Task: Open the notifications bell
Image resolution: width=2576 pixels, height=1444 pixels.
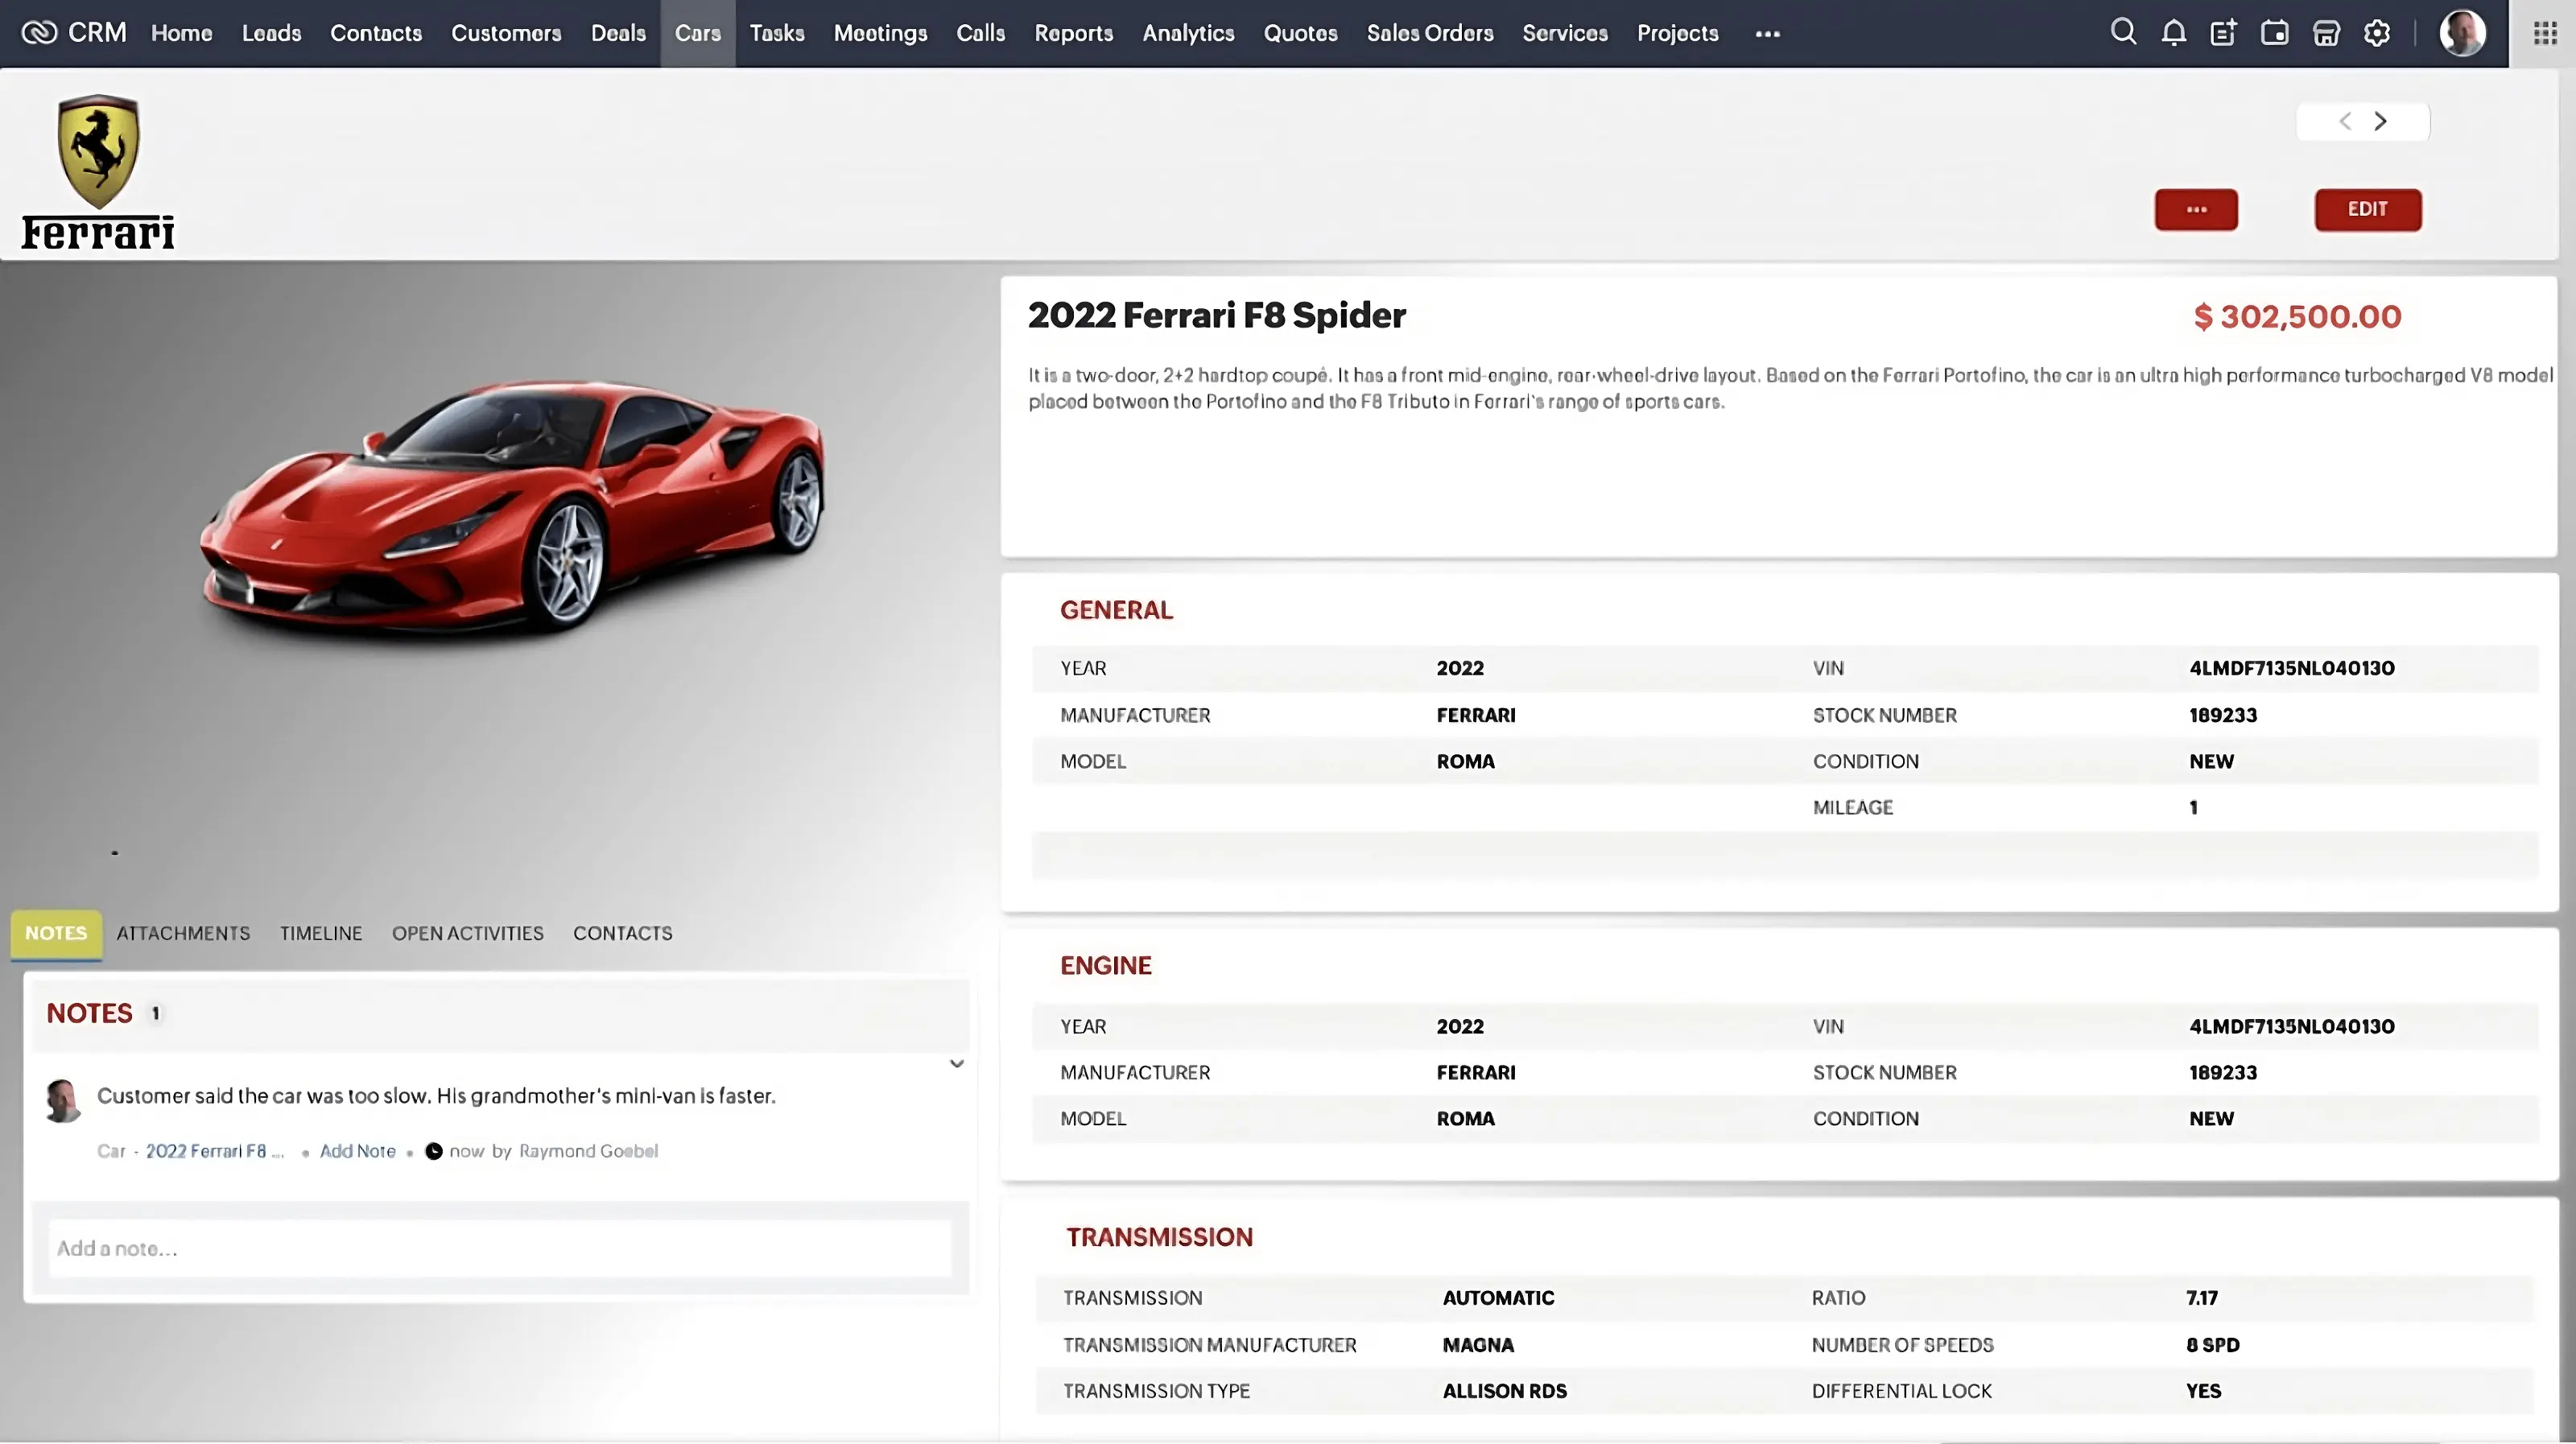Action: [x=2173, y=32]
